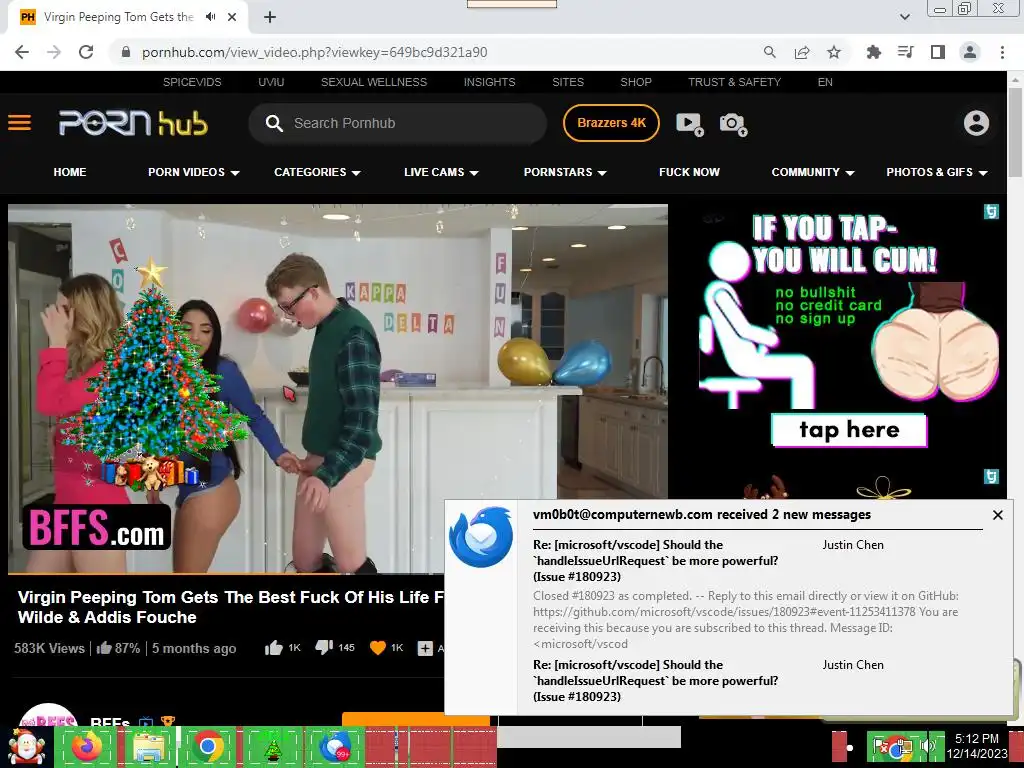Open the SPICEVIDS link
Image resolution: width=1024 pixels, height=768 pixels.
click(192, 82)
